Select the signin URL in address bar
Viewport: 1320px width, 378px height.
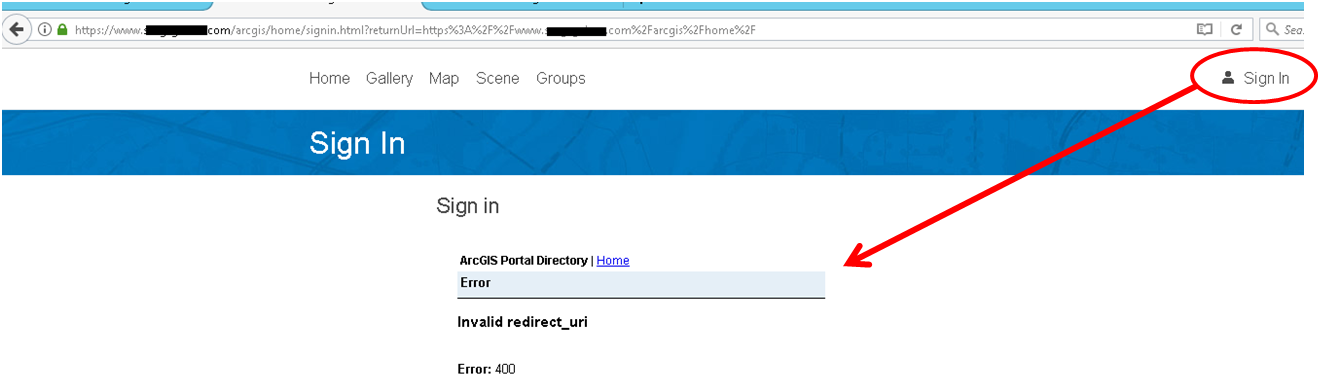415,30
